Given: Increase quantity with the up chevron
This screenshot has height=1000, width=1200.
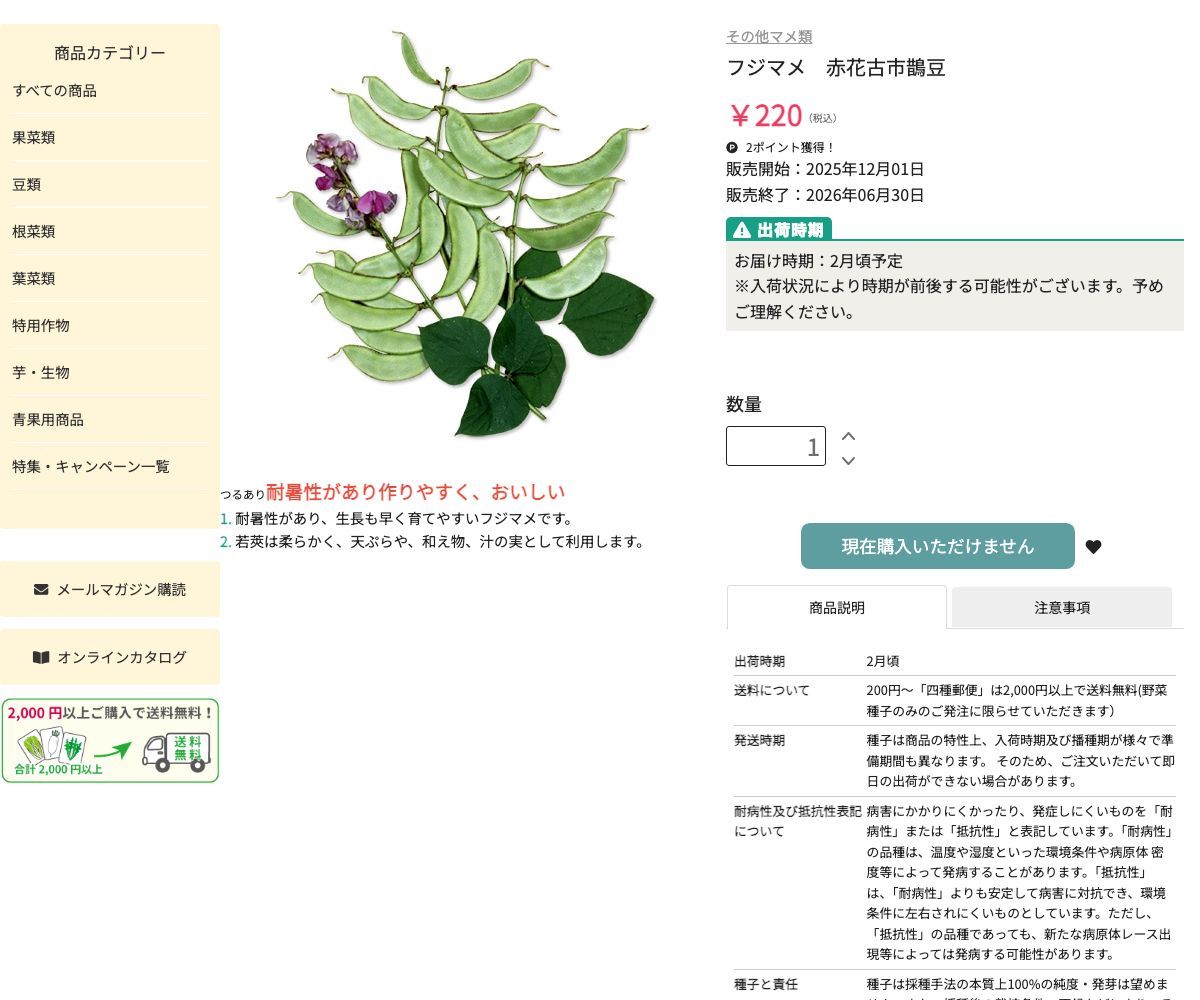Looking at the screenshot, I should click(x=848, y=436).
